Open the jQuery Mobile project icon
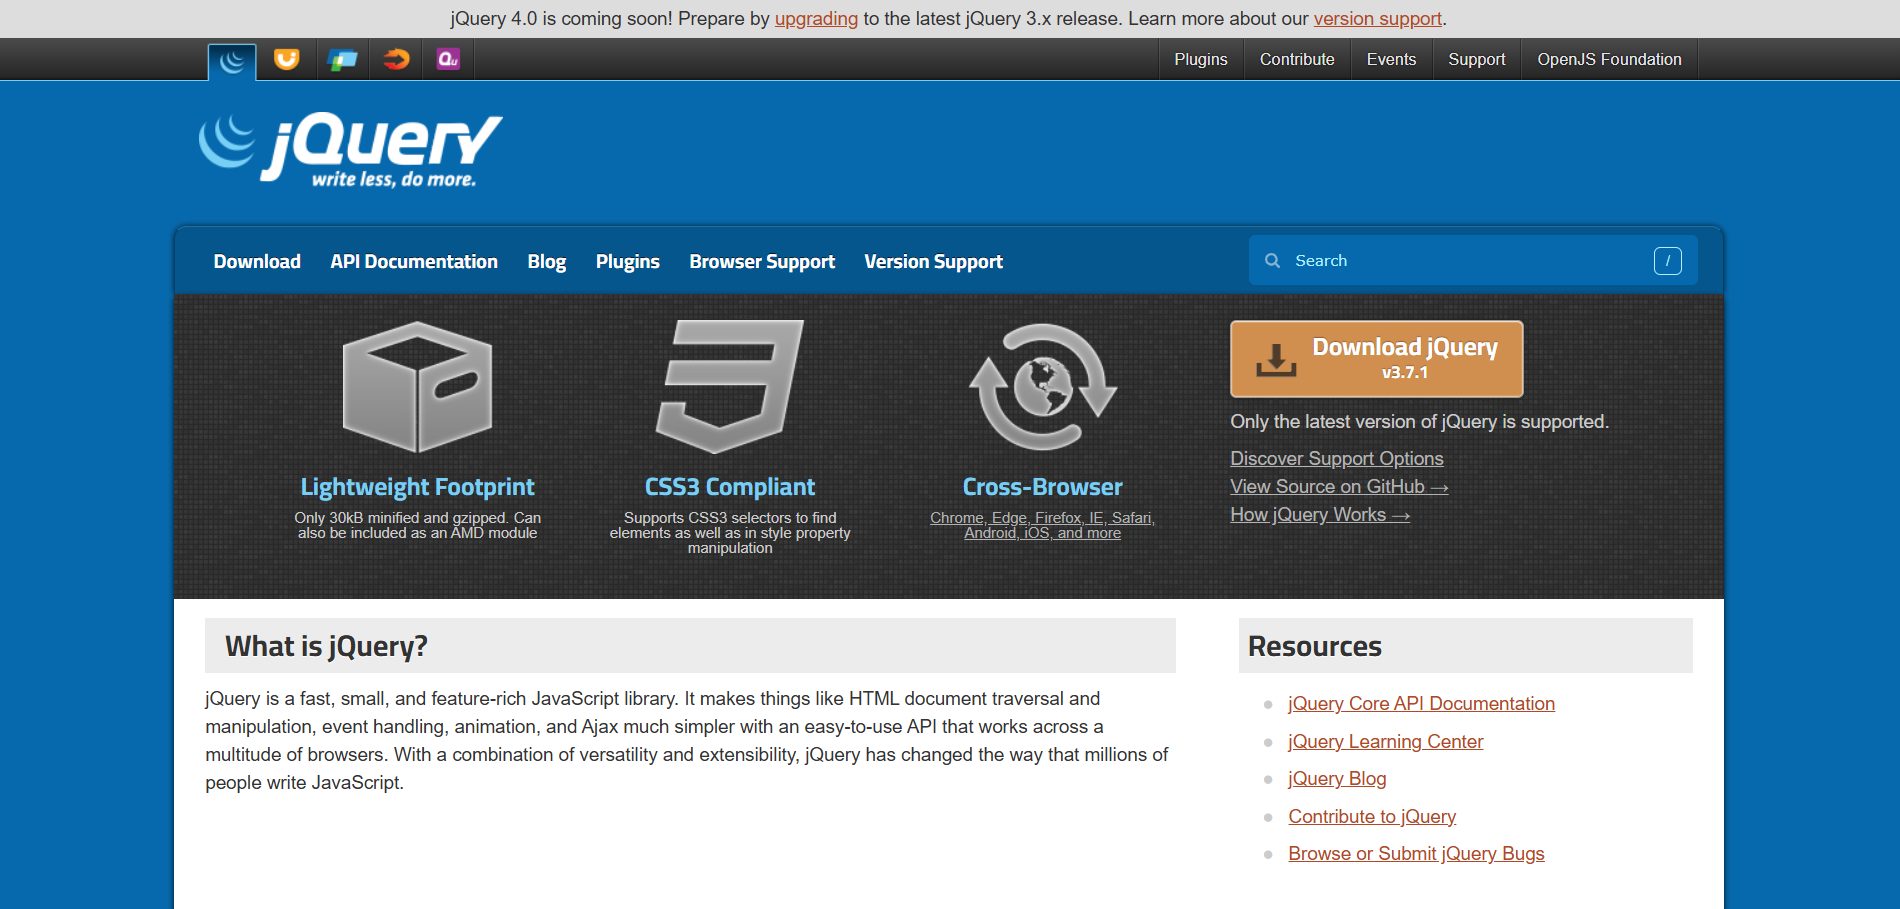The height and width of the screenshot is (909, 1900). point(342,60)
